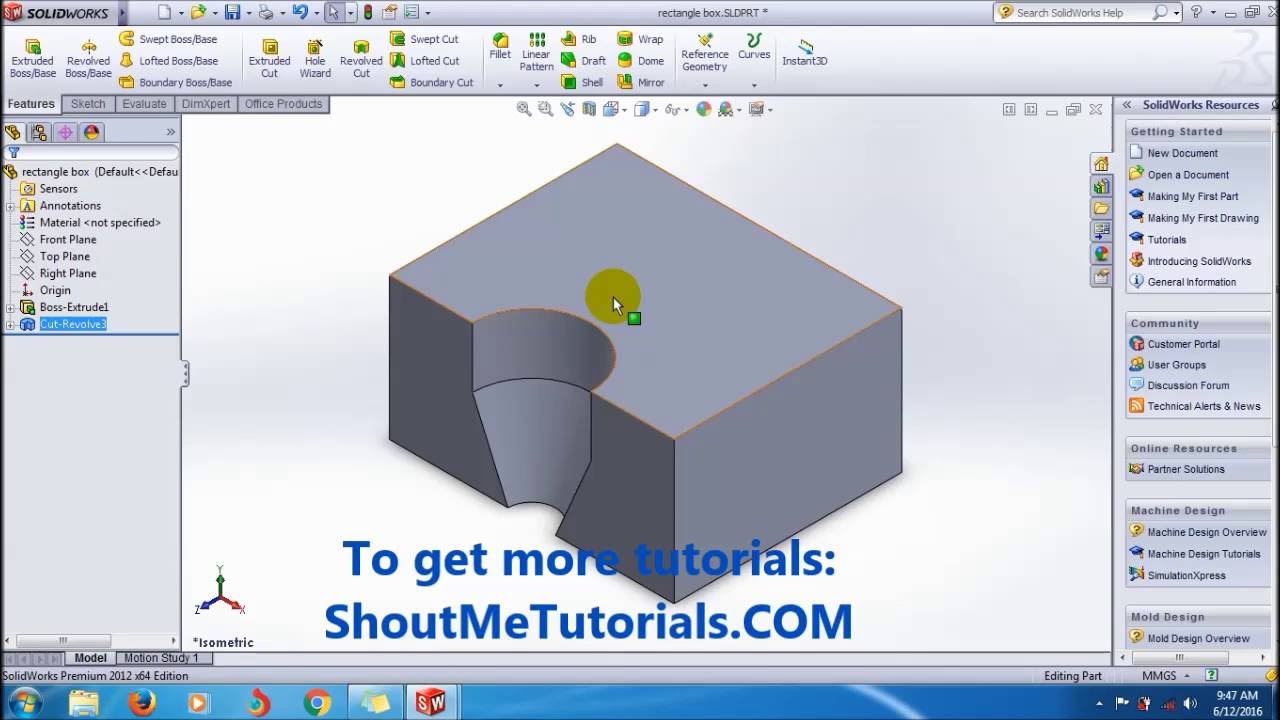Image resolution: width=1280 pixels, height=720 pixels.
Task: Click the Section View icon
Action: 589,109
